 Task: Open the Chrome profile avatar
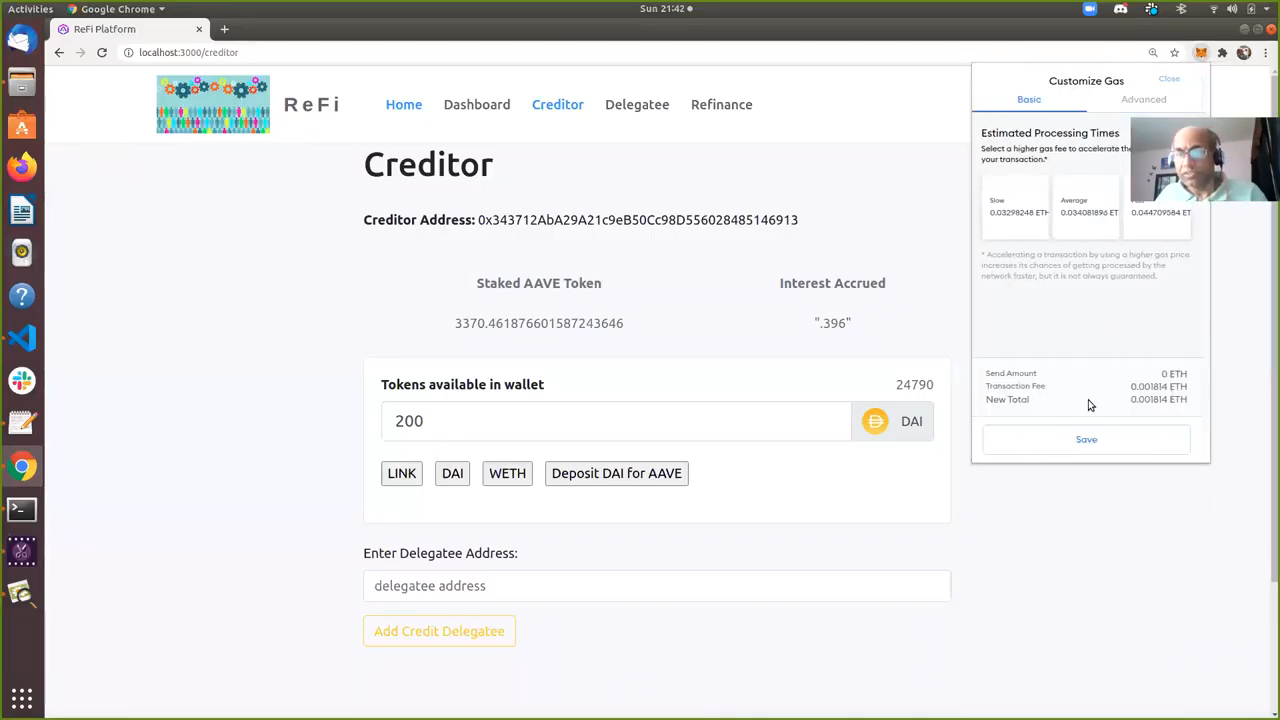(1244, 52)
